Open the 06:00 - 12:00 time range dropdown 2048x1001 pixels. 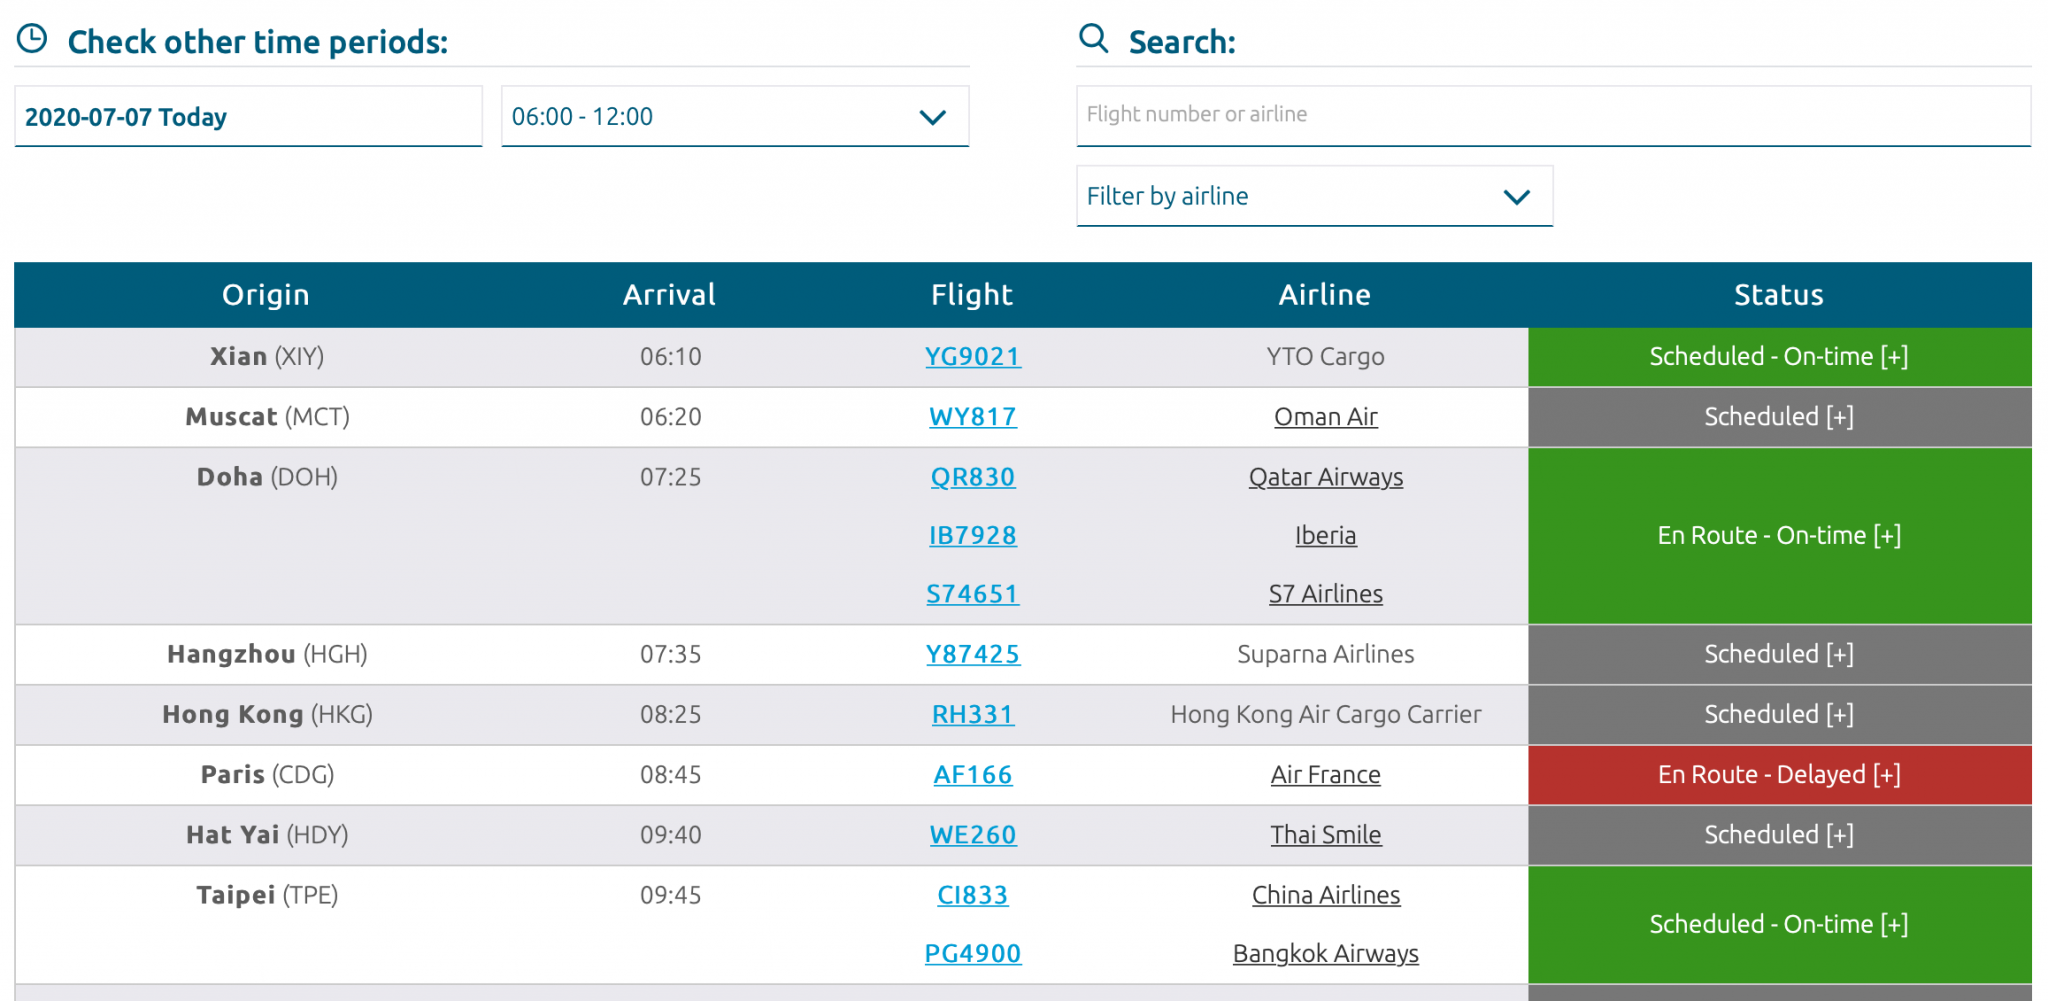pos(734,117)
